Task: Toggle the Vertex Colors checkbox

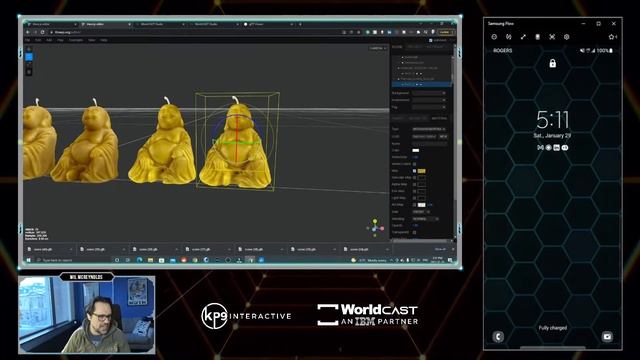Action: click(414, 164)
